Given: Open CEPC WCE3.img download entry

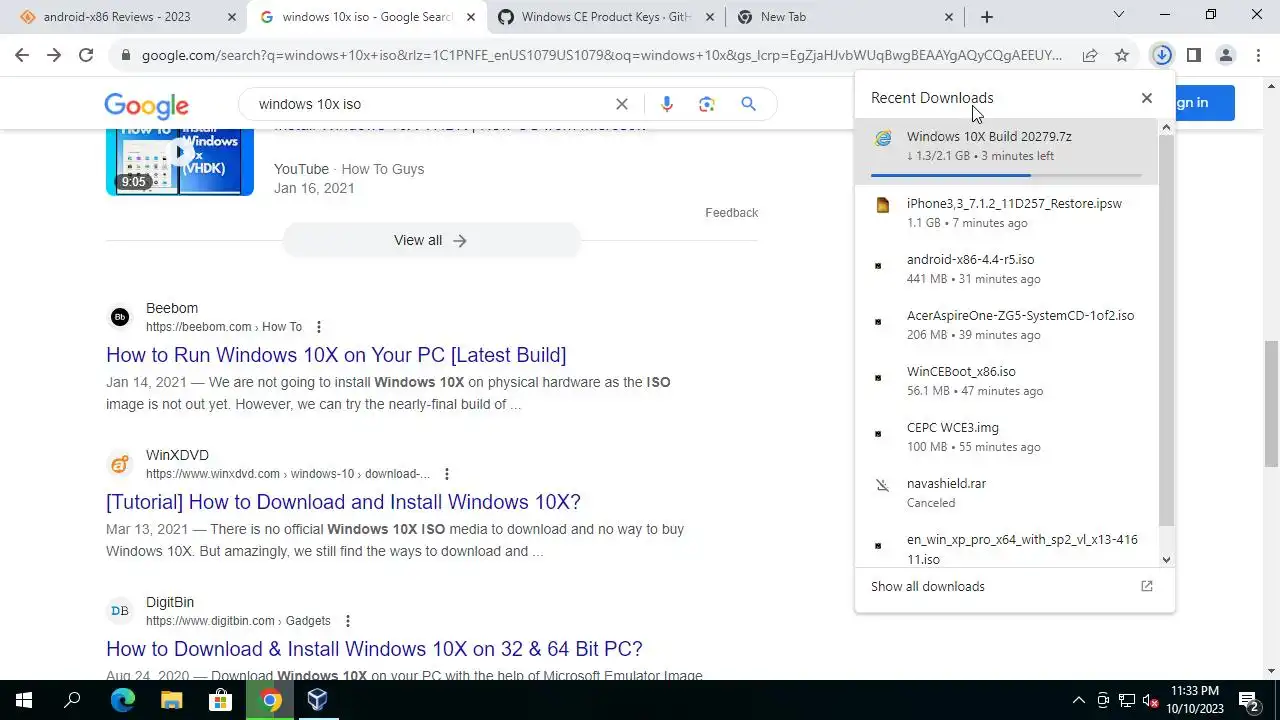Looking at the screenshot, I should (x=1007, y=437).
